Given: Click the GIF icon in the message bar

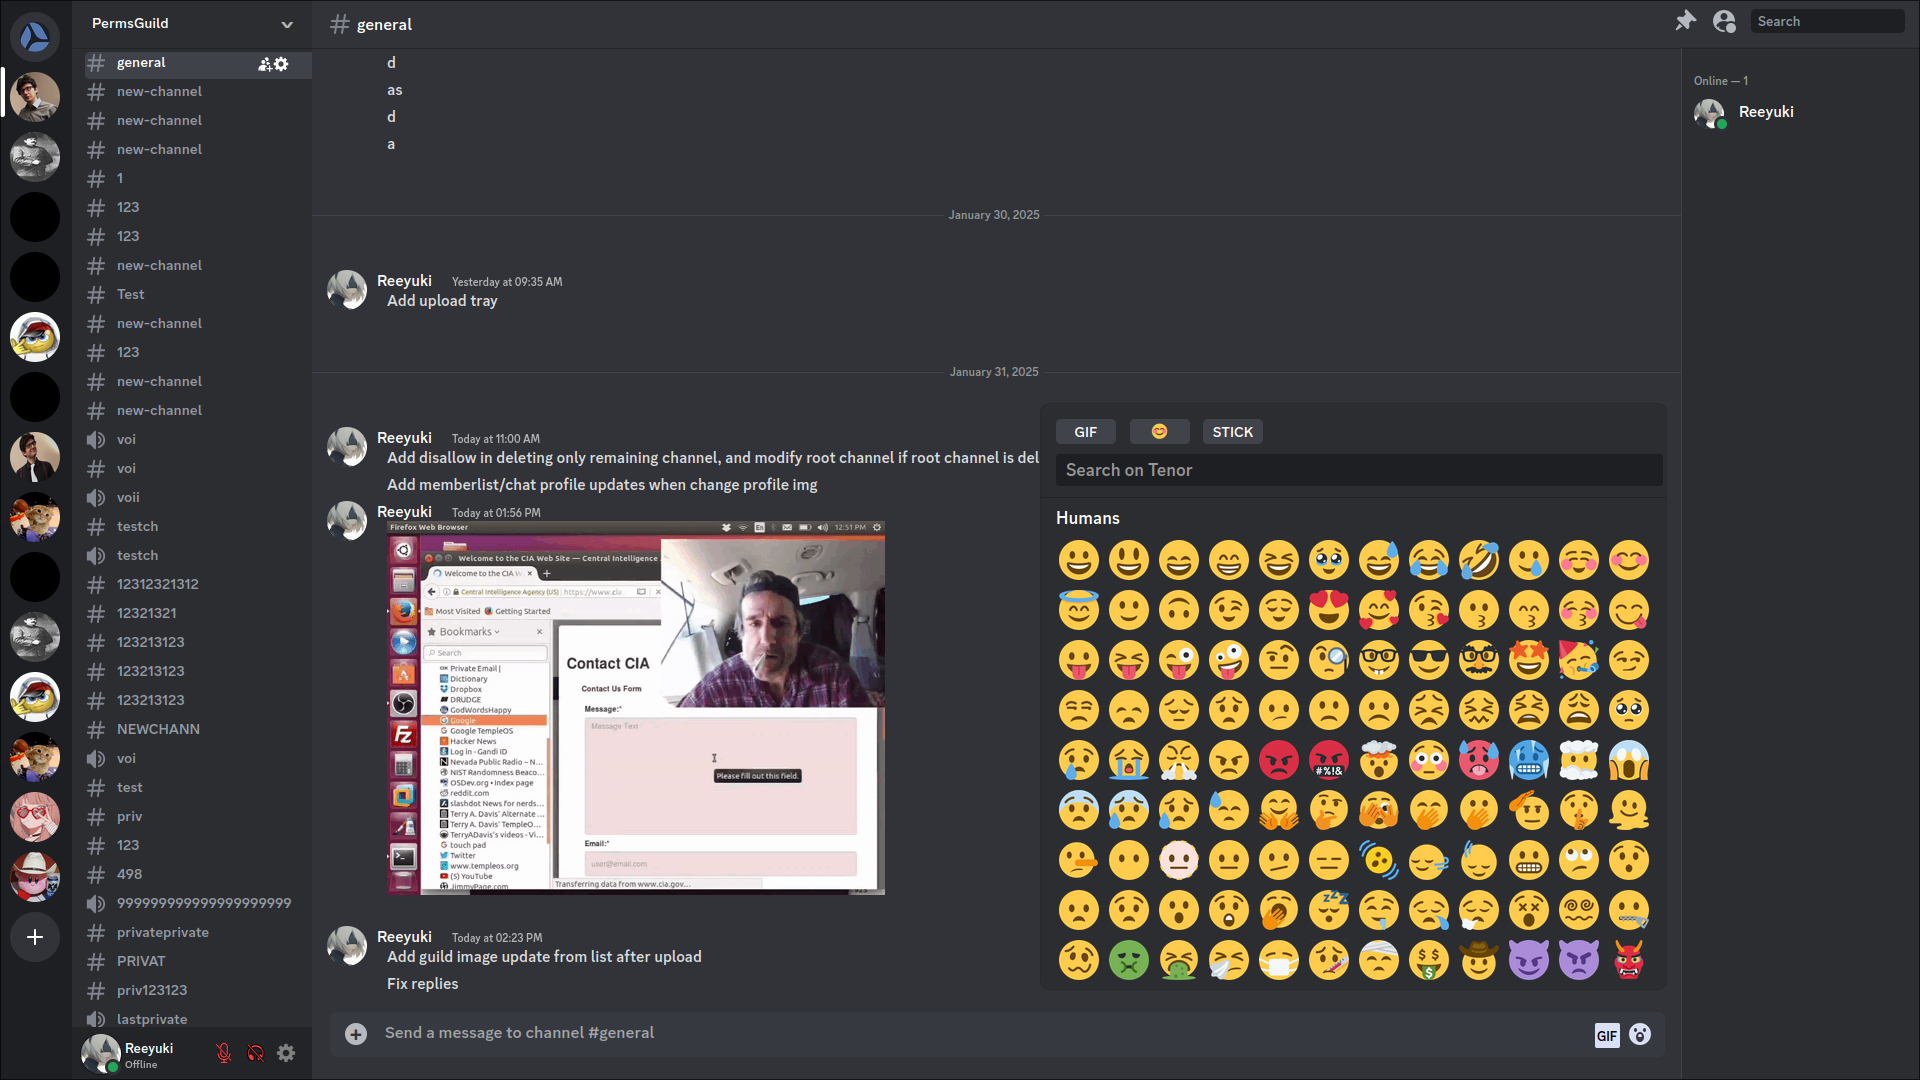Looking at the screenshot, I should pos(1606,1036).
